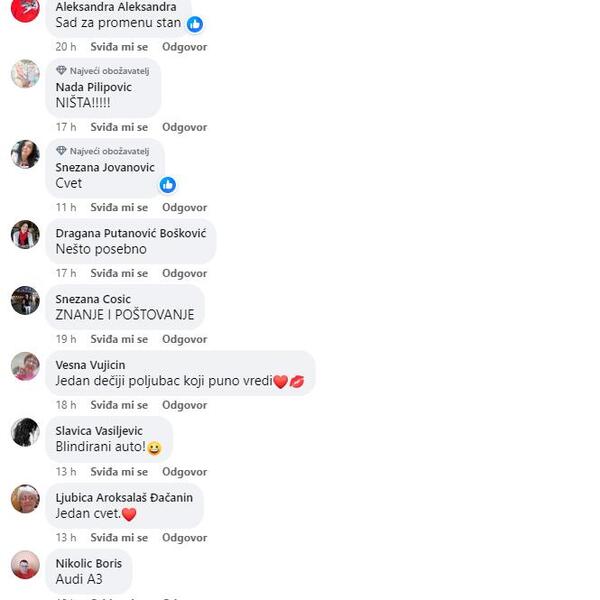Open Snezana Cosic's profile photo
The width and height of the screenshot is (600, 600).
25,300
